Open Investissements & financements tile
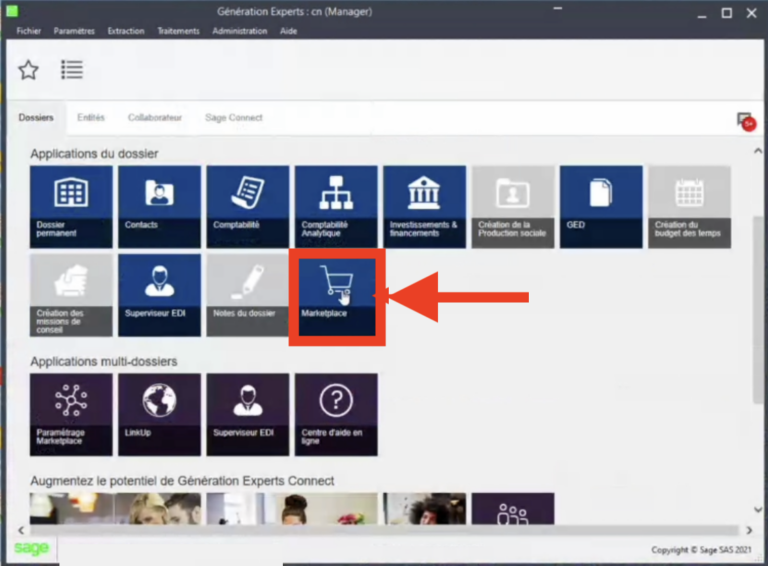The image size is (768, 566). point(425,207)
